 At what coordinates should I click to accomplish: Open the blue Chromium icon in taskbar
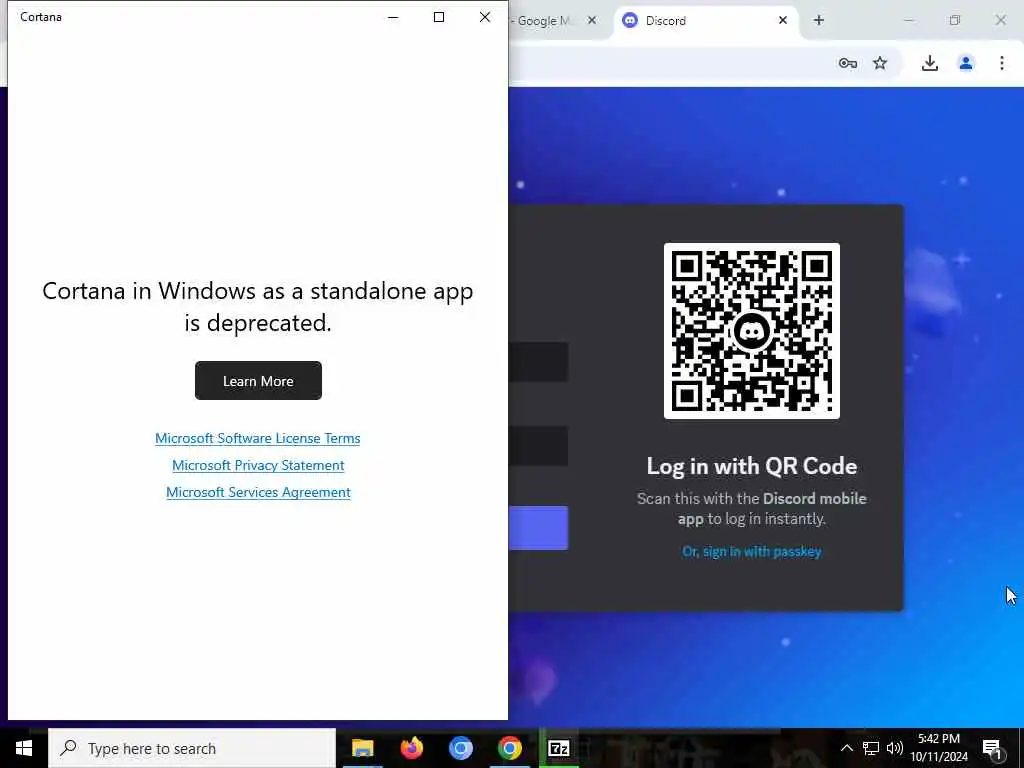point(460,748)
